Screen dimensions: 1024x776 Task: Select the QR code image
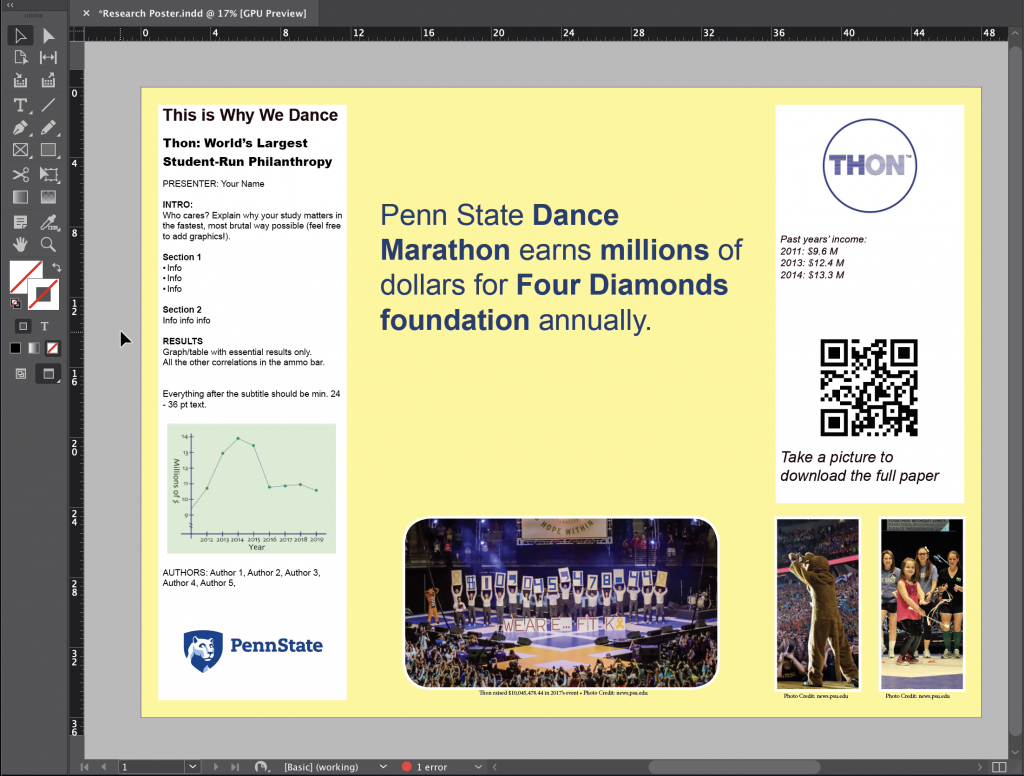pos(869,387)
